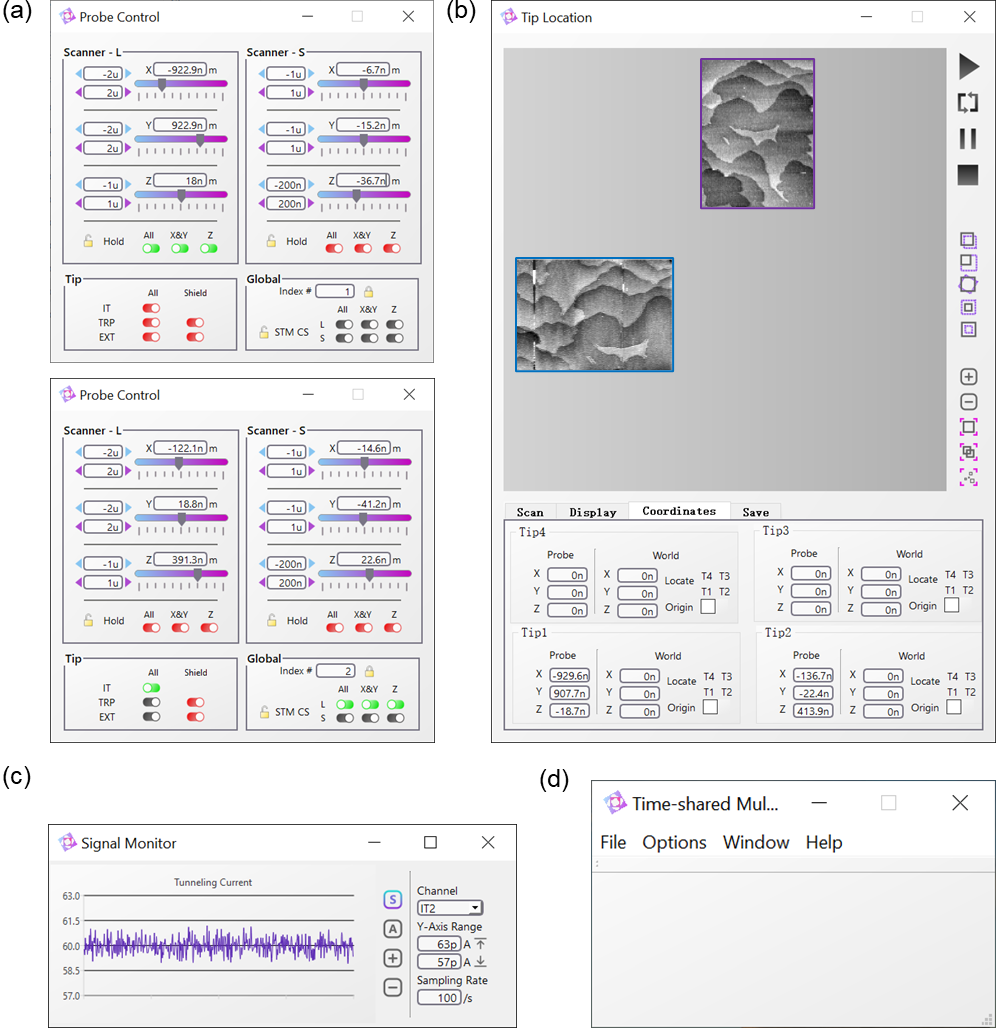The height and width of the screenshot is (1028, 1000).
Task: Stop the scan with the black square icon
Action: coord(968,175)
